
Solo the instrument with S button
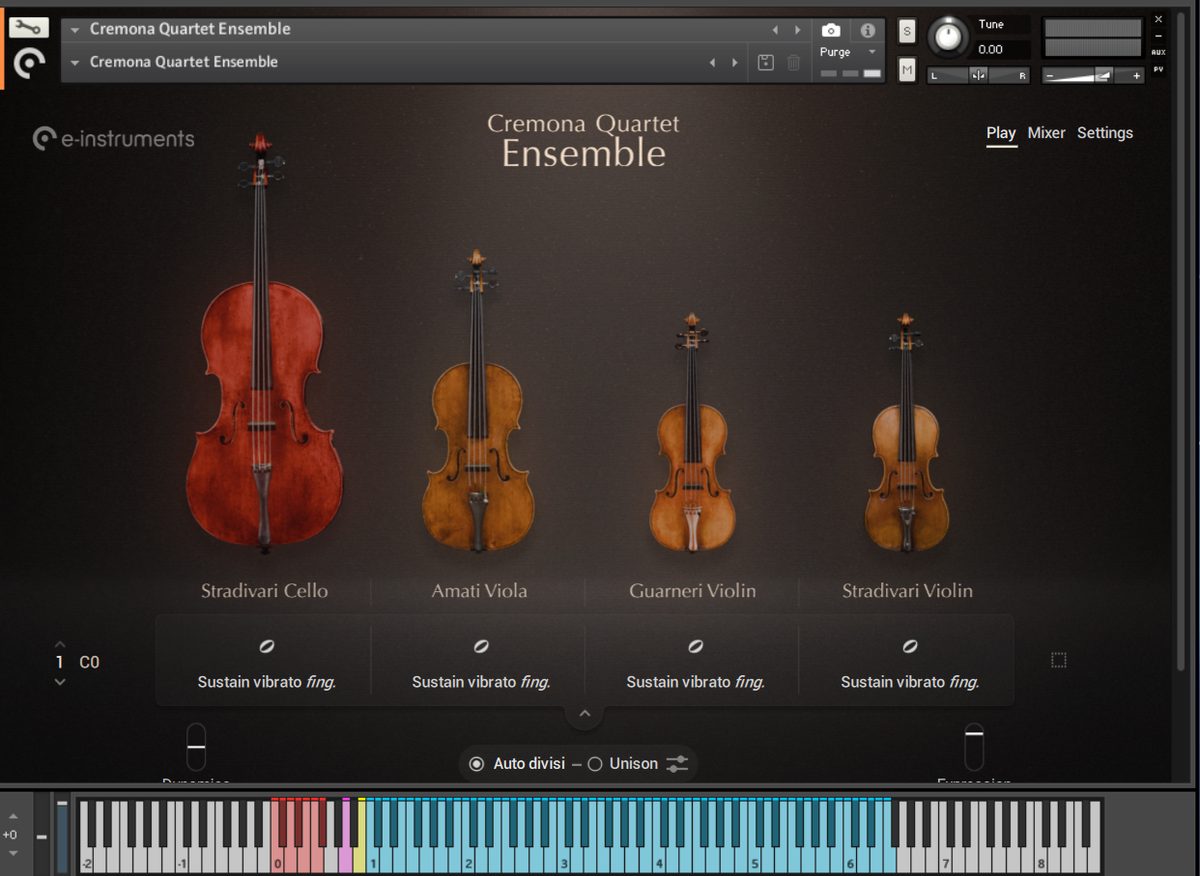[907, 31]
